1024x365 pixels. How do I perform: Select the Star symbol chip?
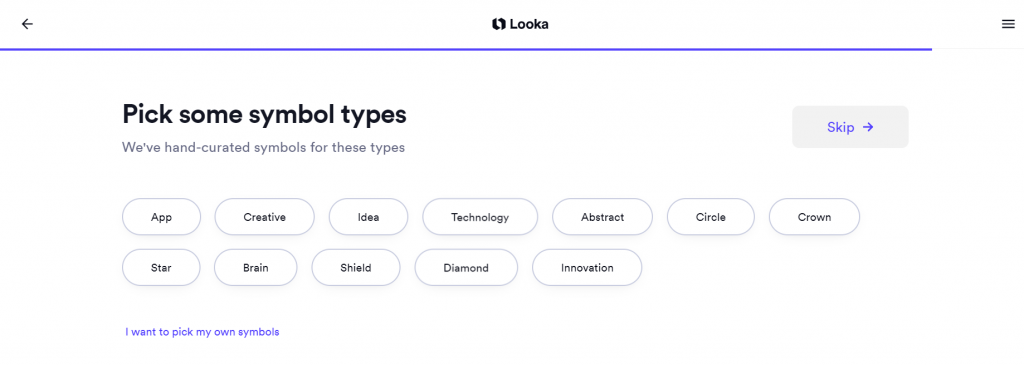tap(161, 268)
